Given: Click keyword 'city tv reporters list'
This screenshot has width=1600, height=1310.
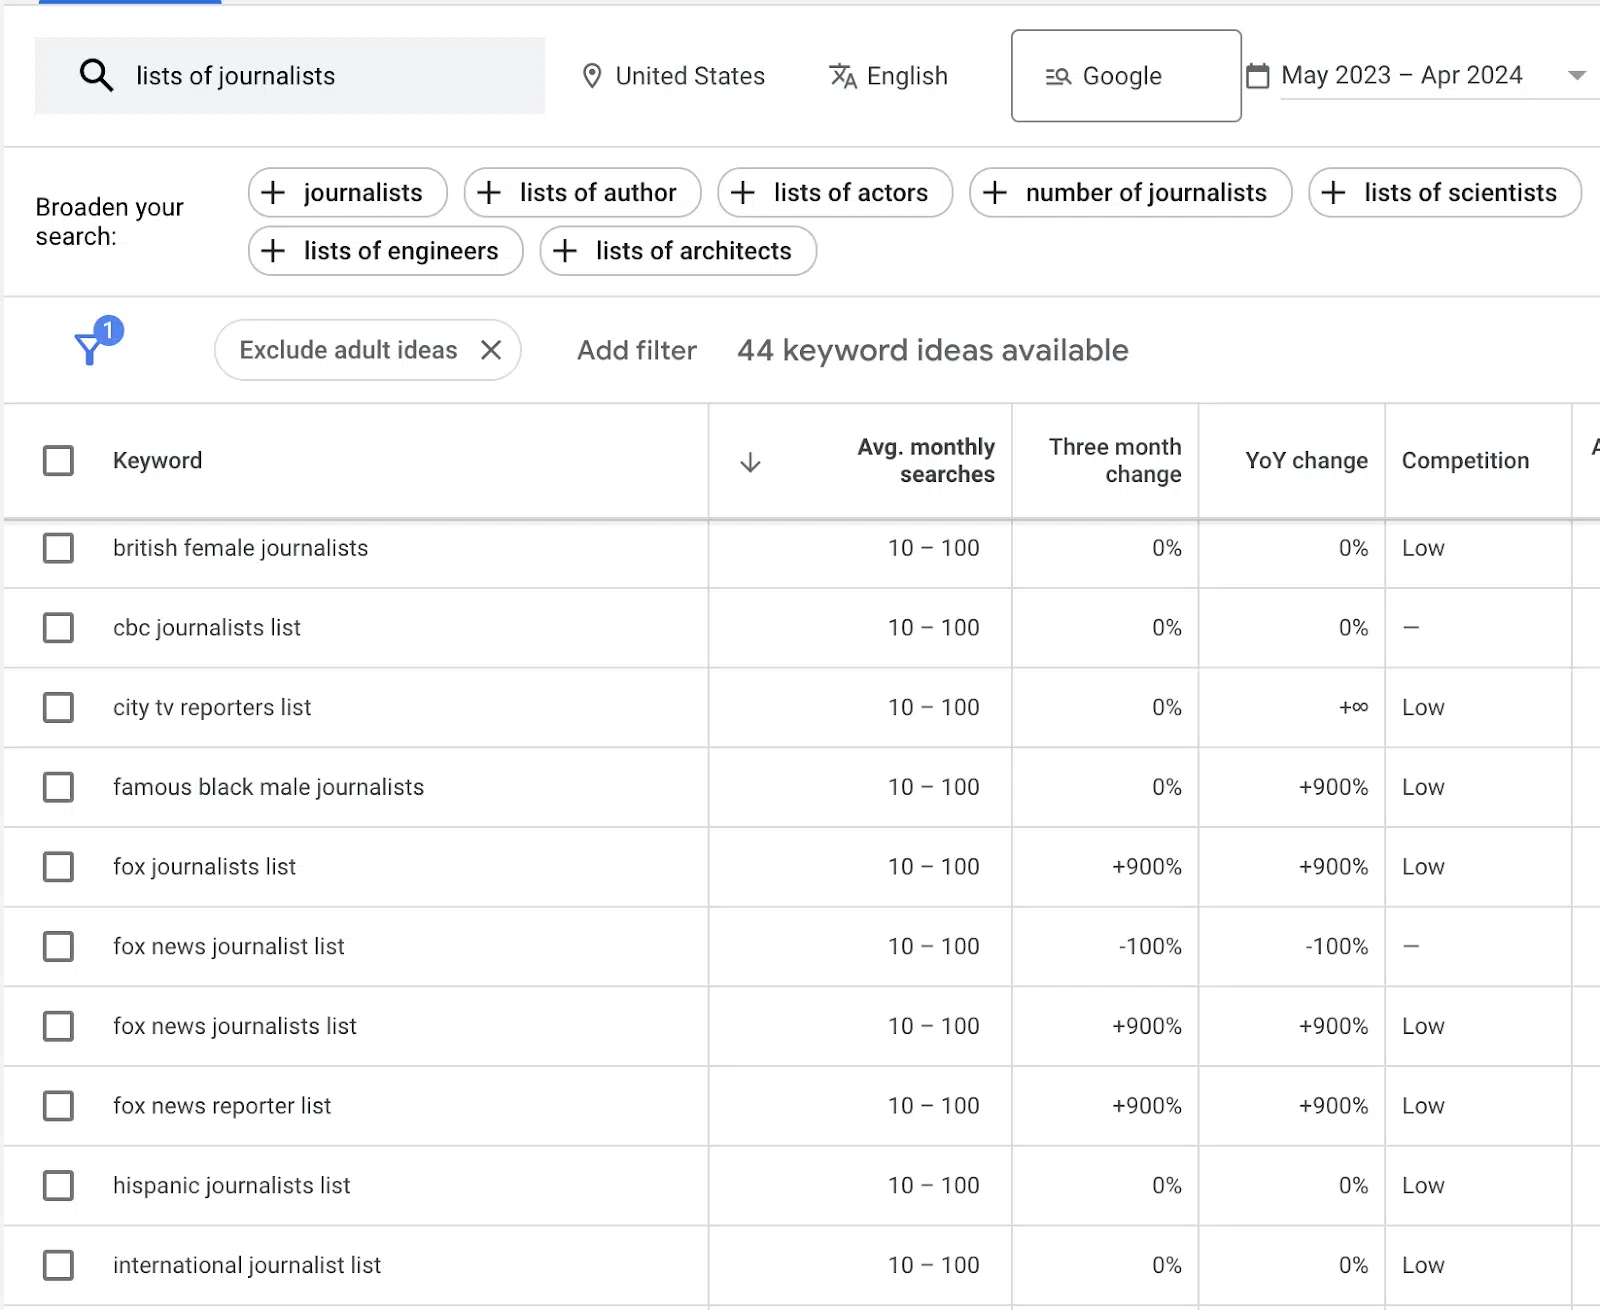Looking at the screenshot, I should [212, 708].
